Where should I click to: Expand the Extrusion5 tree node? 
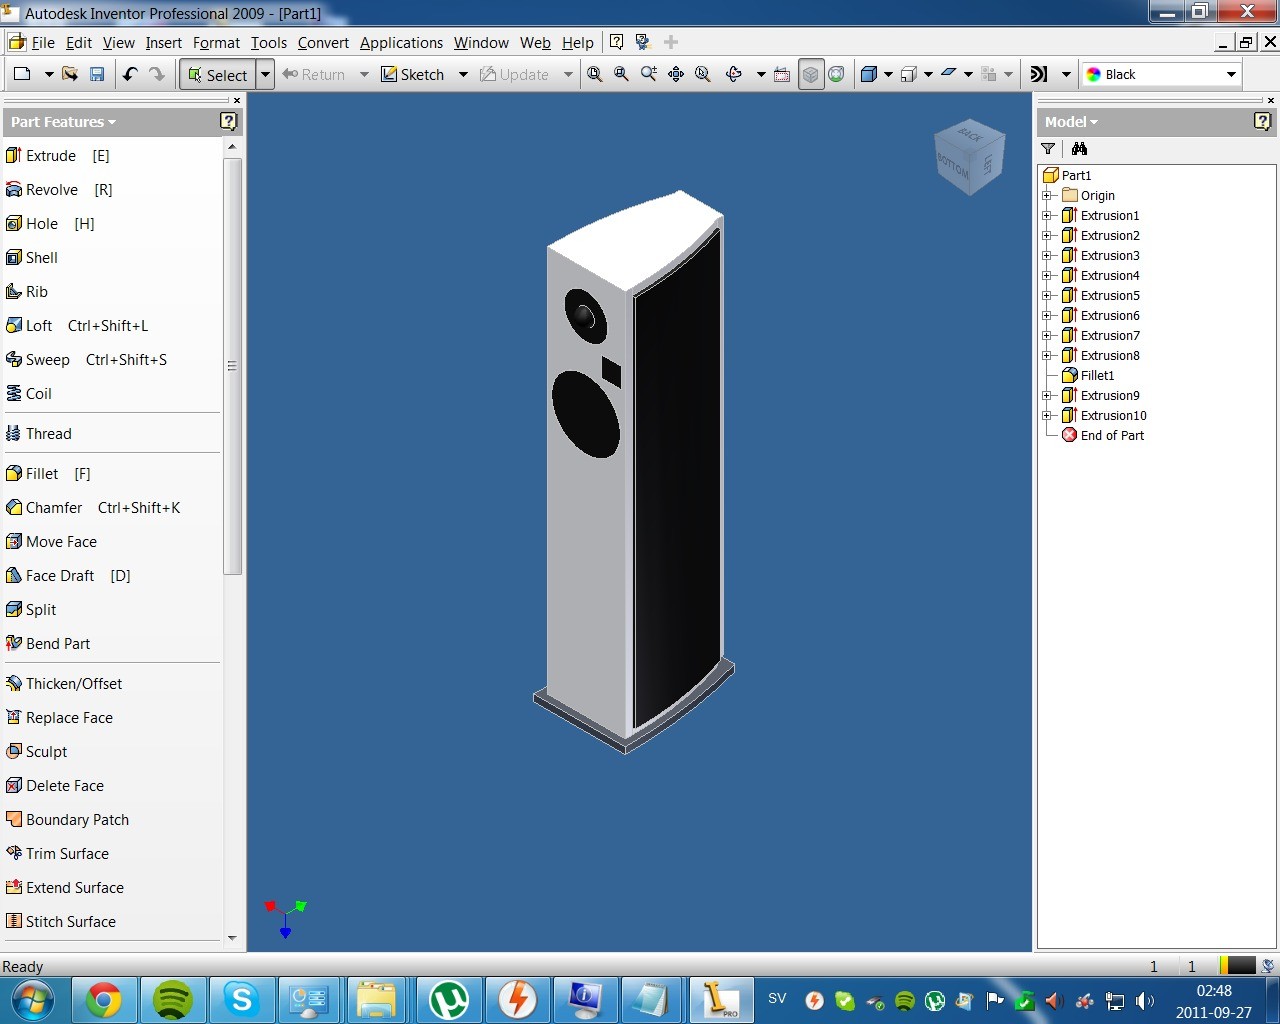point(1047,296)
